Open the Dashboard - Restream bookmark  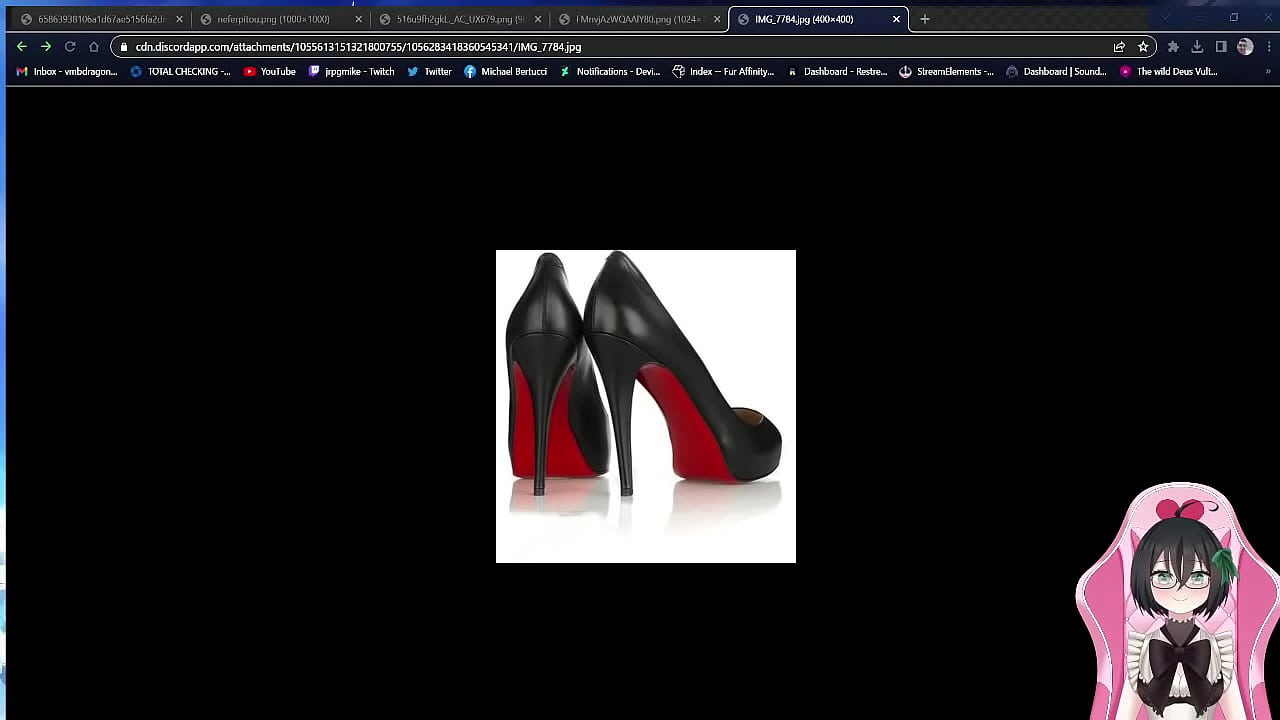[838, 72]
